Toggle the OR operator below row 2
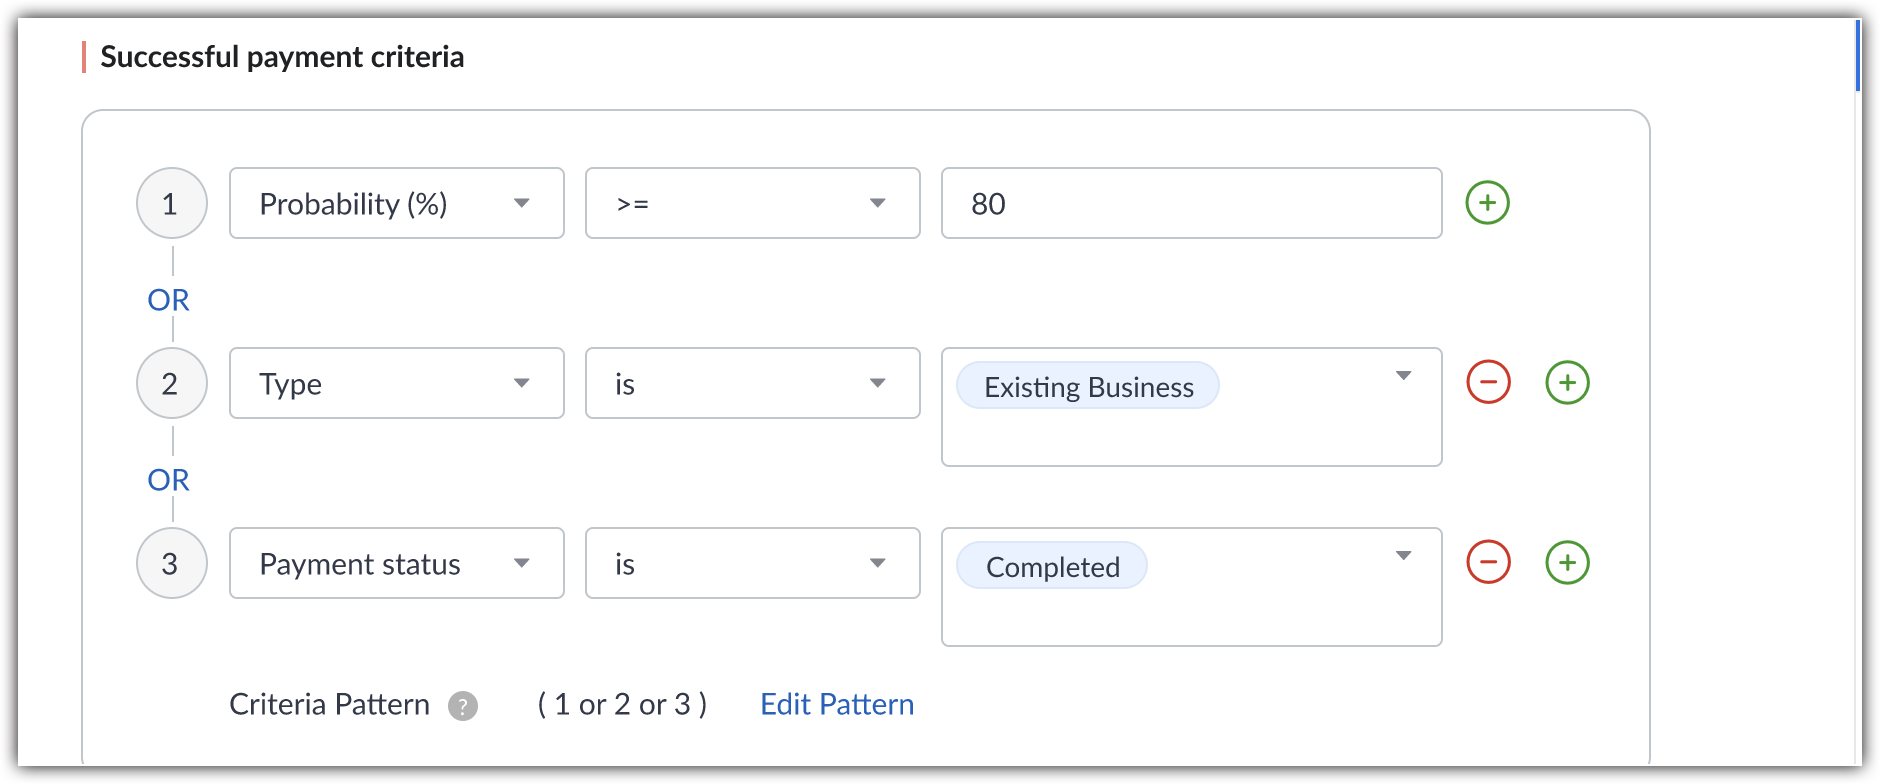This screenshot has width=1880, height=784. pos(168,480)
